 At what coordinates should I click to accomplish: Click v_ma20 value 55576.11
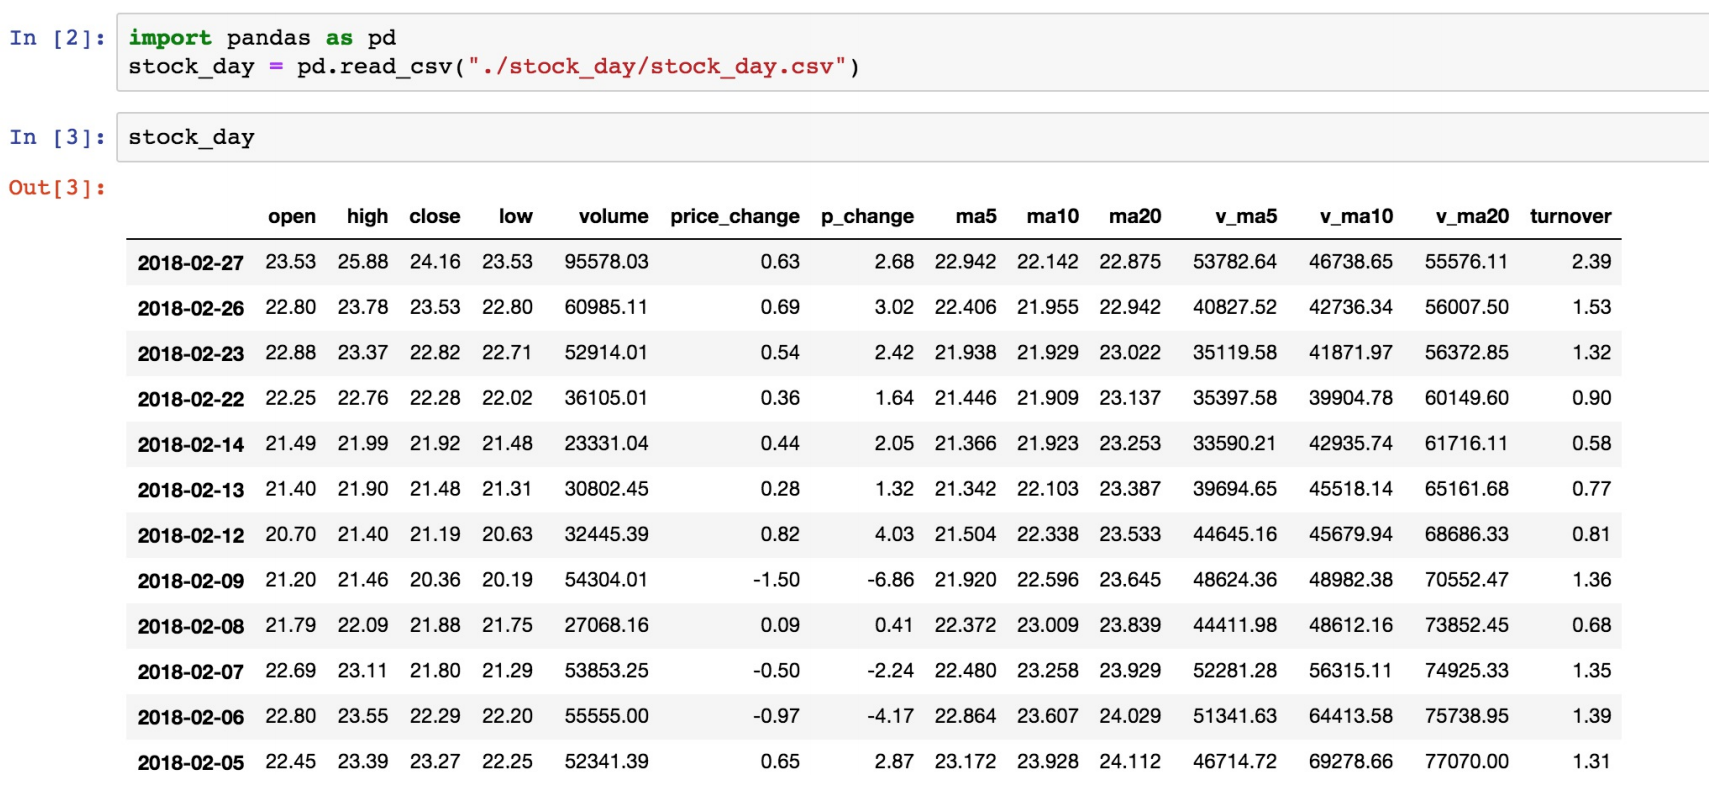(x=1466, y=262)
